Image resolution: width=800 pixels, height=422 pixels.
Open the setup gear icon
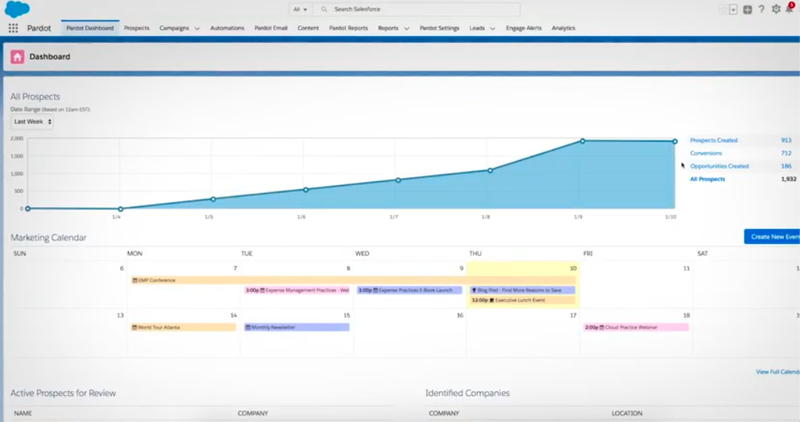[776, 9]
